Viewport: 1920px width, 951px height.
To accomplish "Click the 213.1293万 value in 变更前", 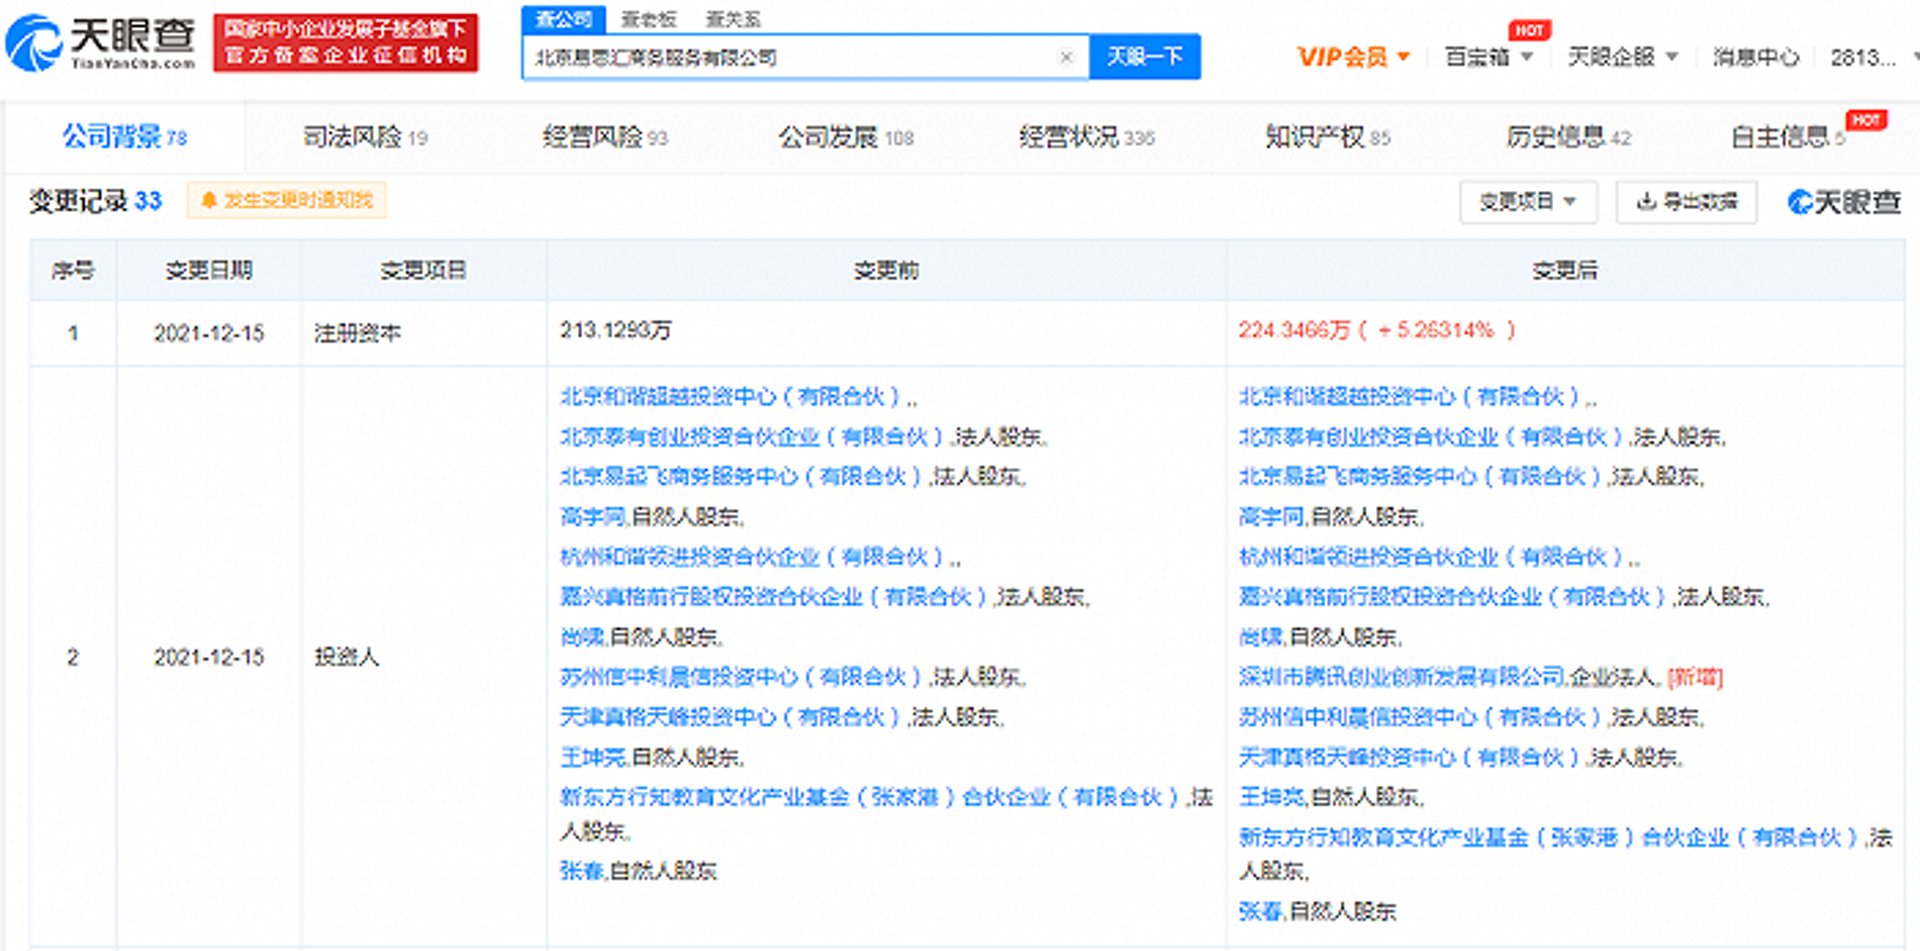I will click(x=615, y=330).
